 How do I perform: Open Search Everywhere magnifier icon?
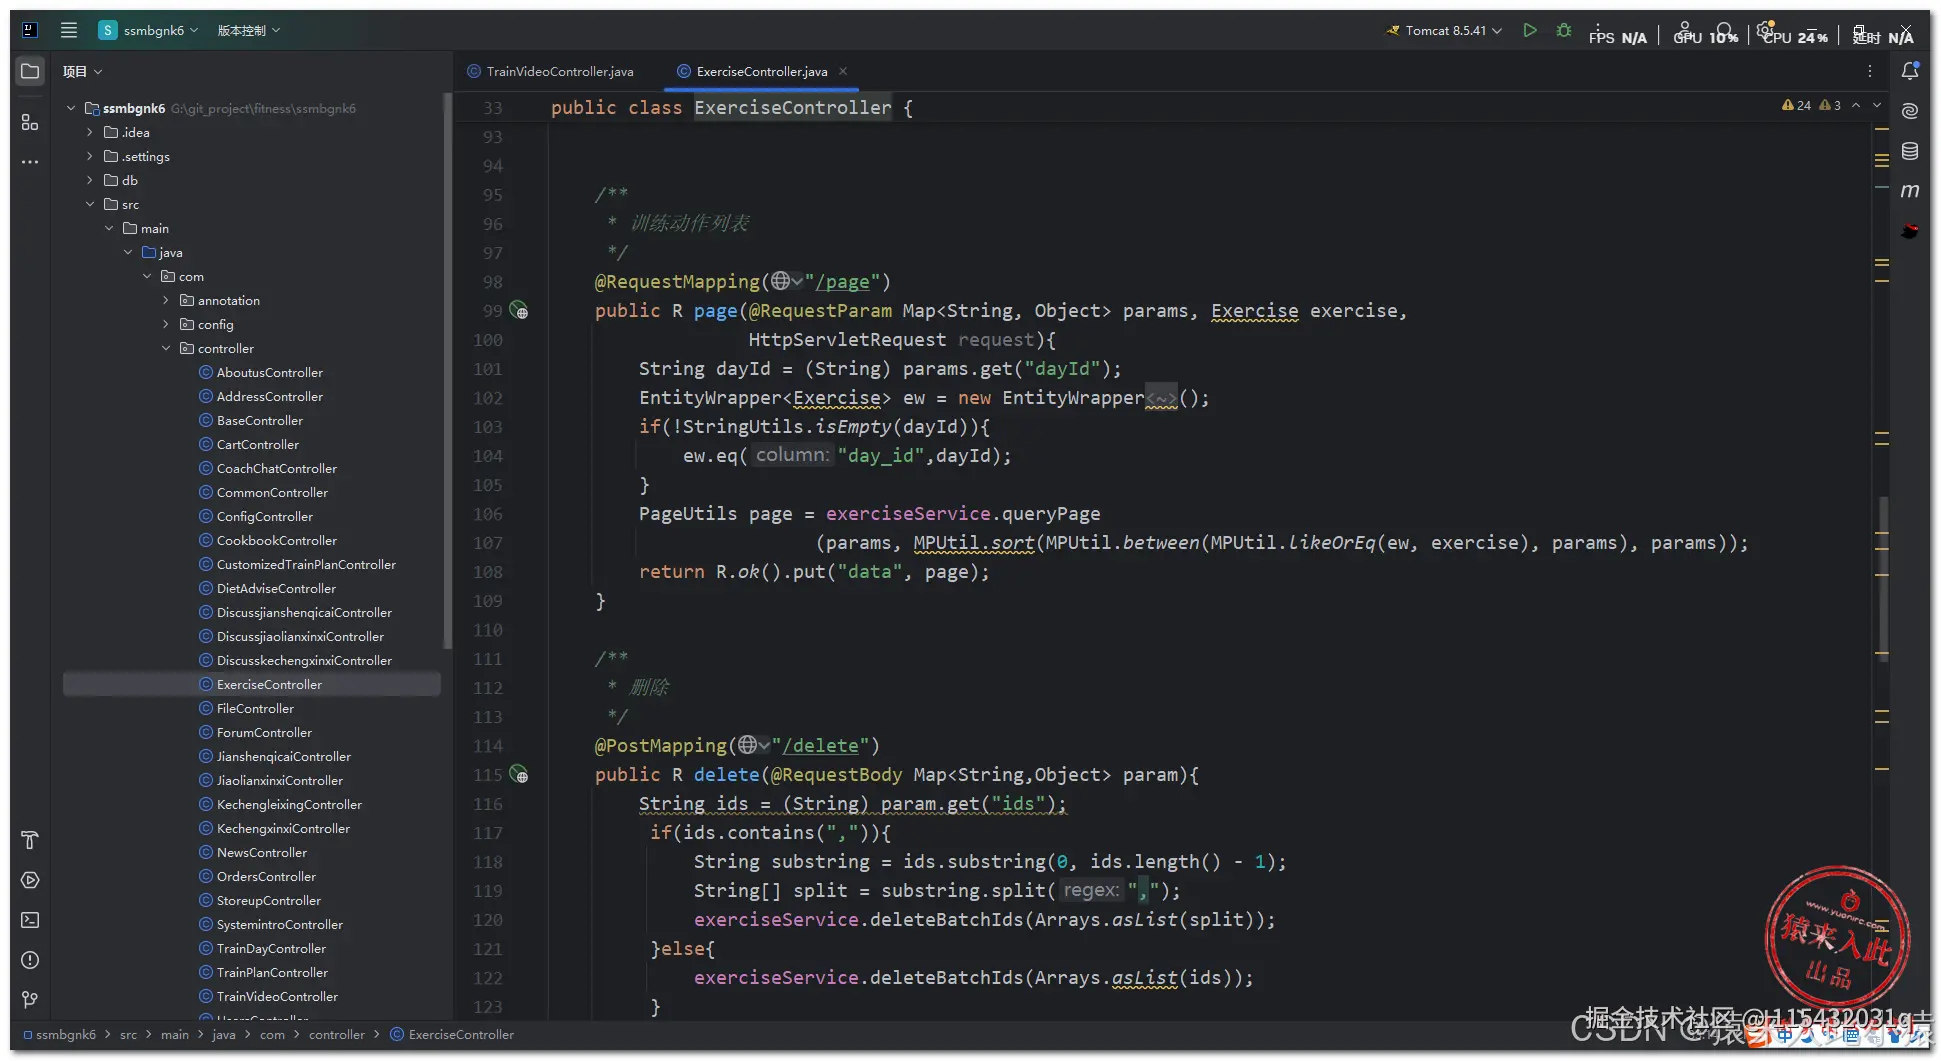pyautogui.click(x=1724, y=30)
